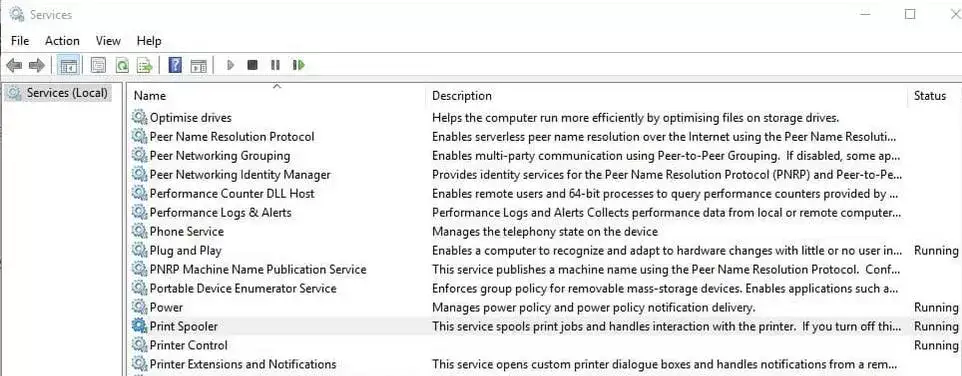Toggle the Show/Hide Action Pane icon
This screenshot has width=962, height=376.
198,65
